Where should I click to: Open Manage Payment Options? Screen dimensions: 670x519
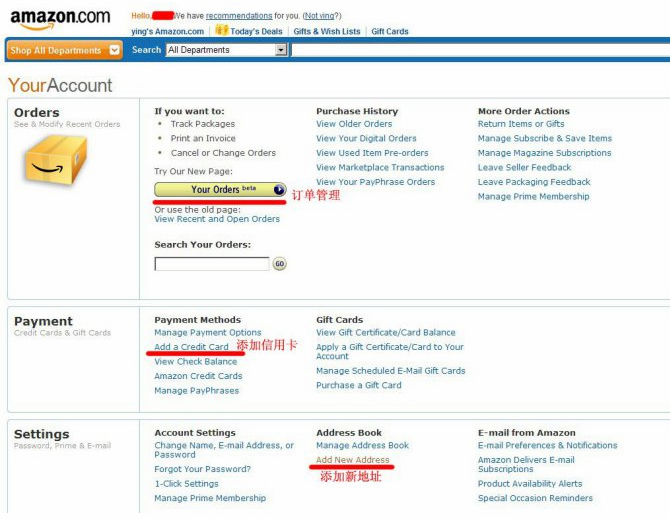pos(208,333)
